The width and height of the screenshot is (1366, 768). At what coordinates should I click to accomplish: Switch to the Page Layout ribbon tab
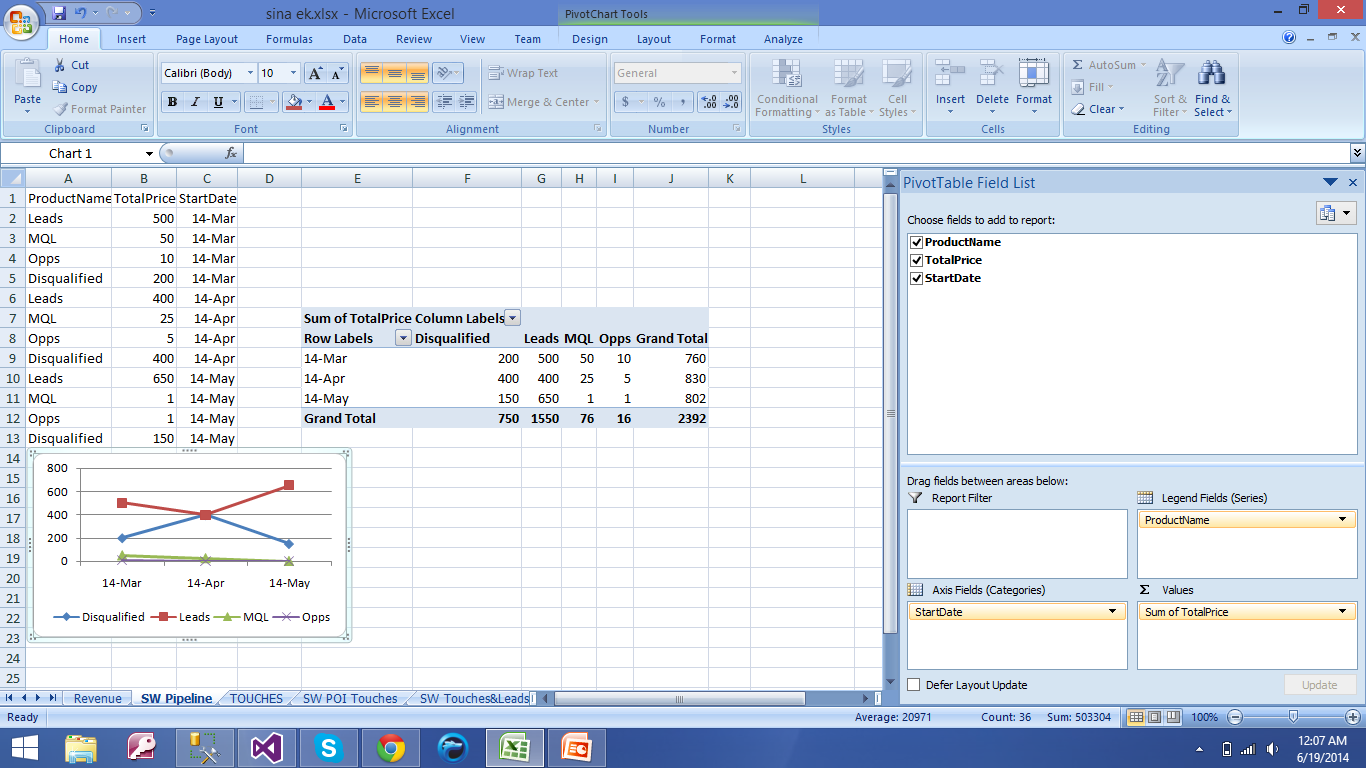pyautogui.click(x=207, y=39)
